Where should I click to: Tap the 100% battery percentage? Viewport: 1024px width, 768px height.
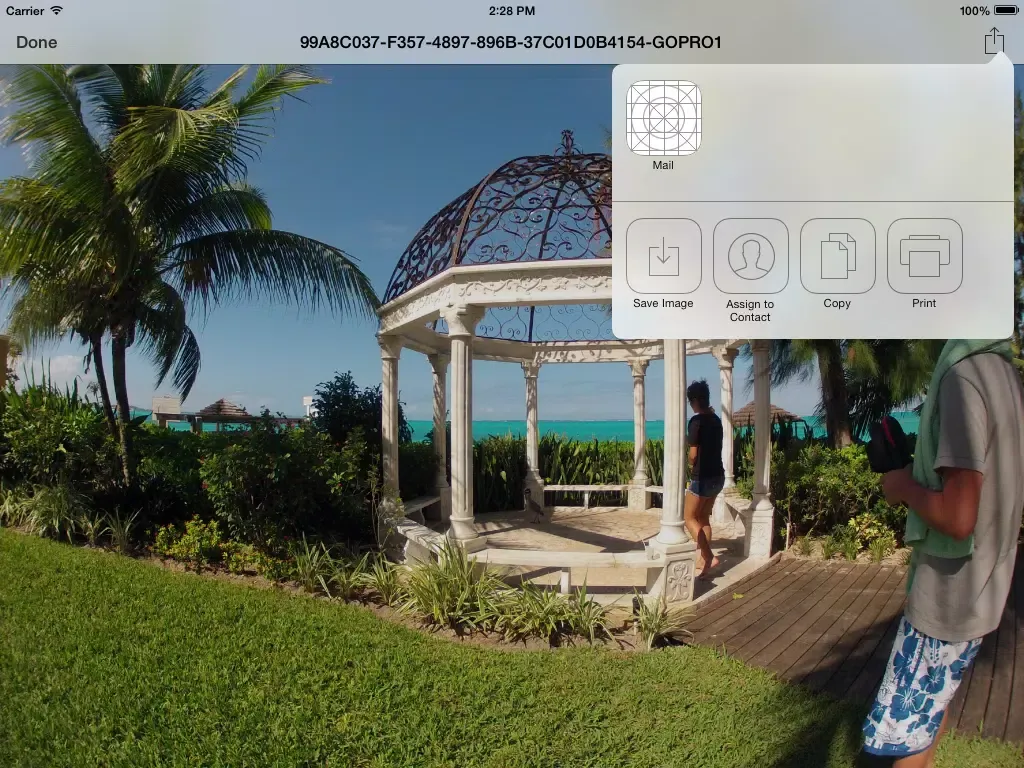tap(974, 10)
